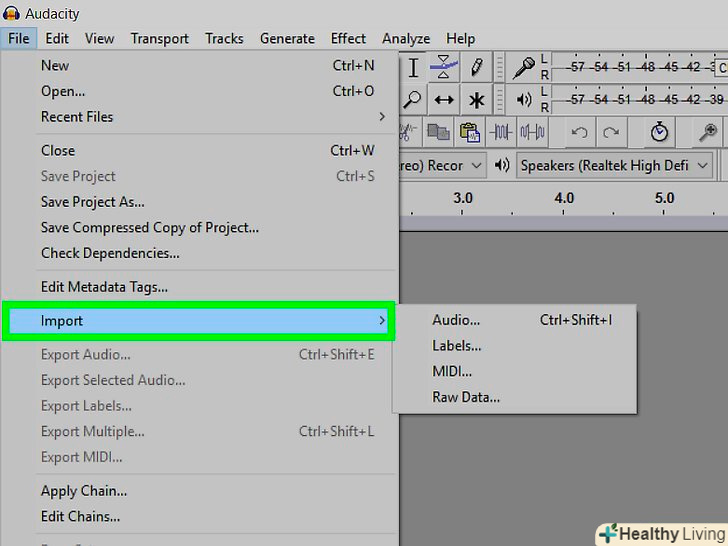The image size is (728, 546).
Task: Choose Labels... in the Import submenu
Action: pyautogui.click(x=514, y=346)
